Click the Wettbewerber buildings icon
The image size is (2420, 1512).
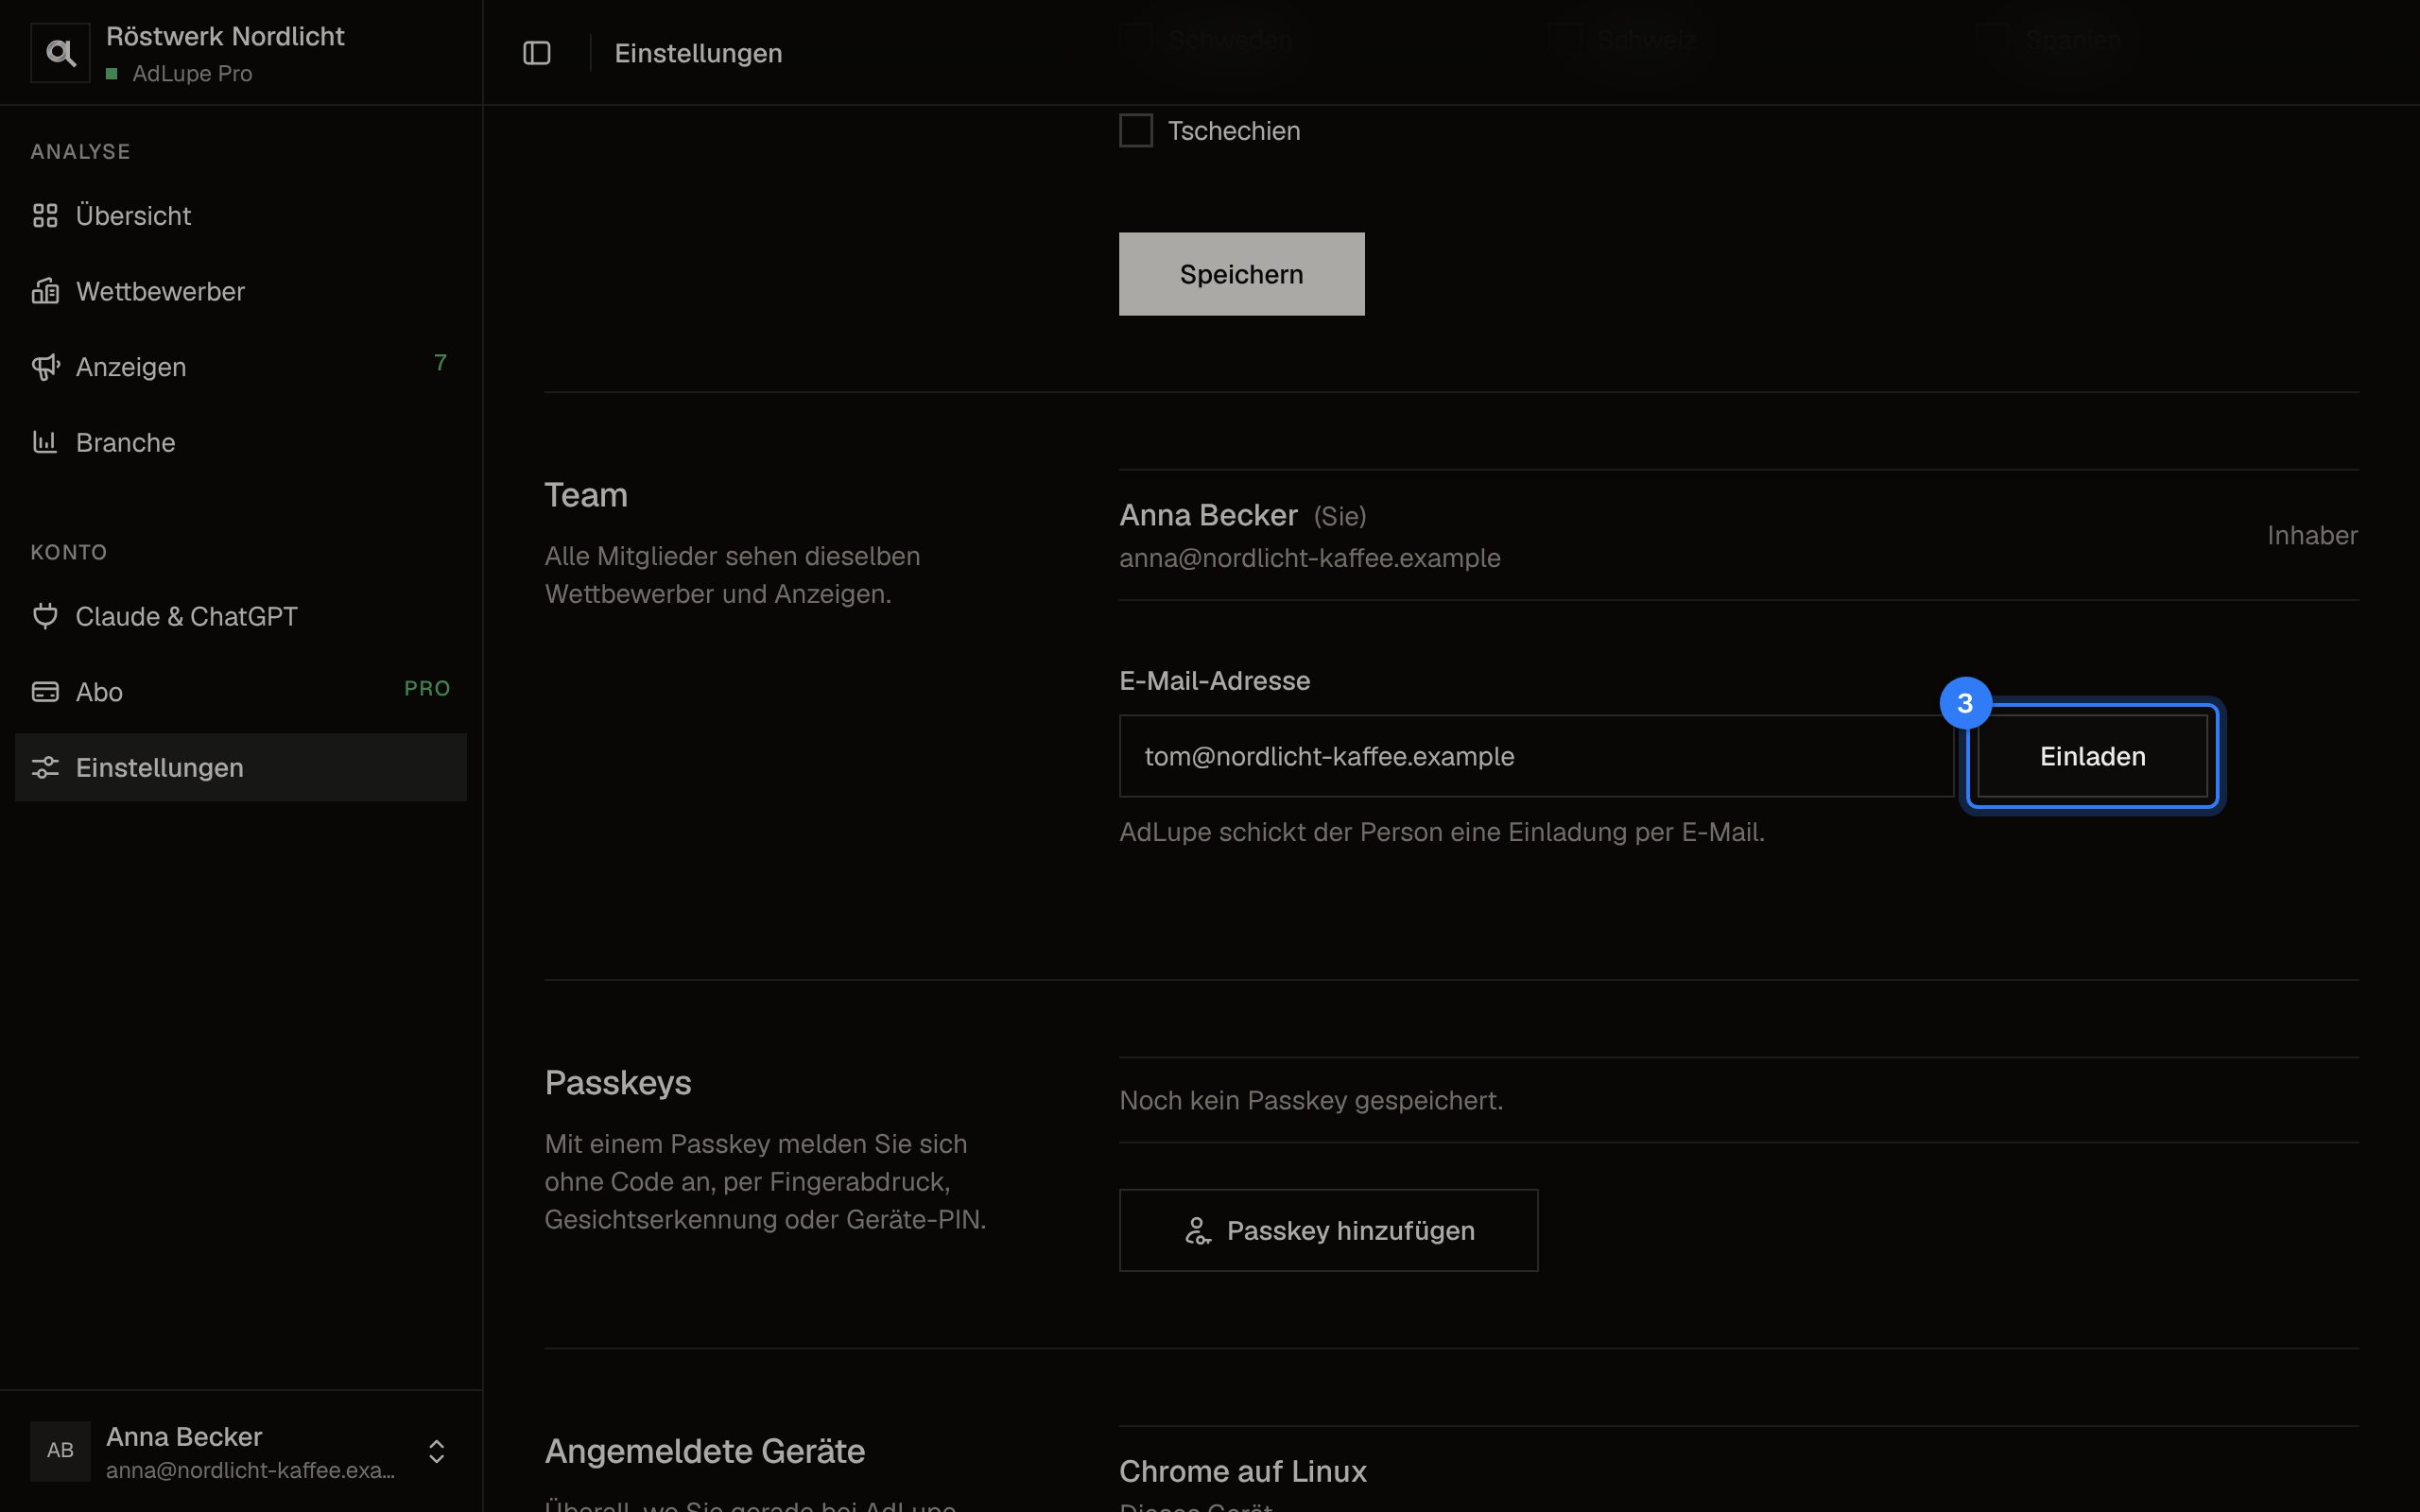(45, 291)
